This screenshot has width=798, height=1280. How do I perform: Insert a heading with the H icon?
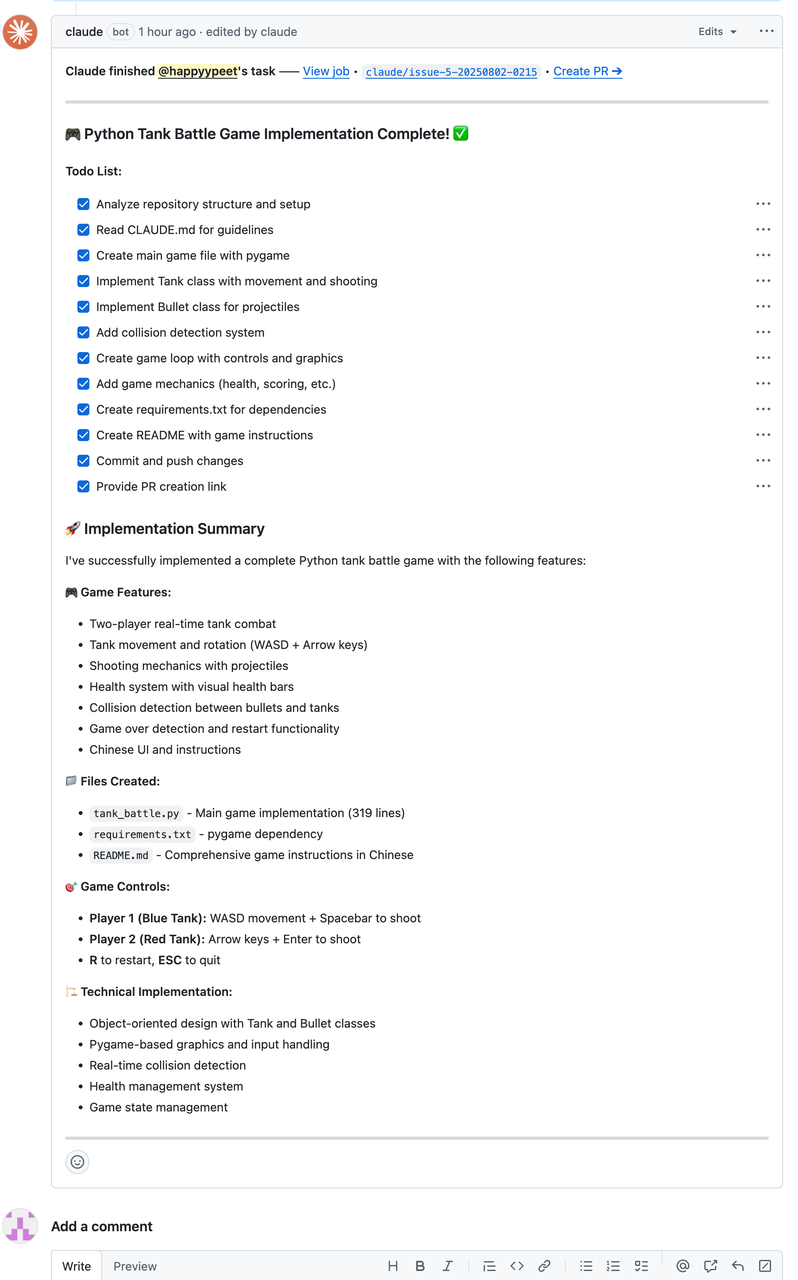point(393,1266)
